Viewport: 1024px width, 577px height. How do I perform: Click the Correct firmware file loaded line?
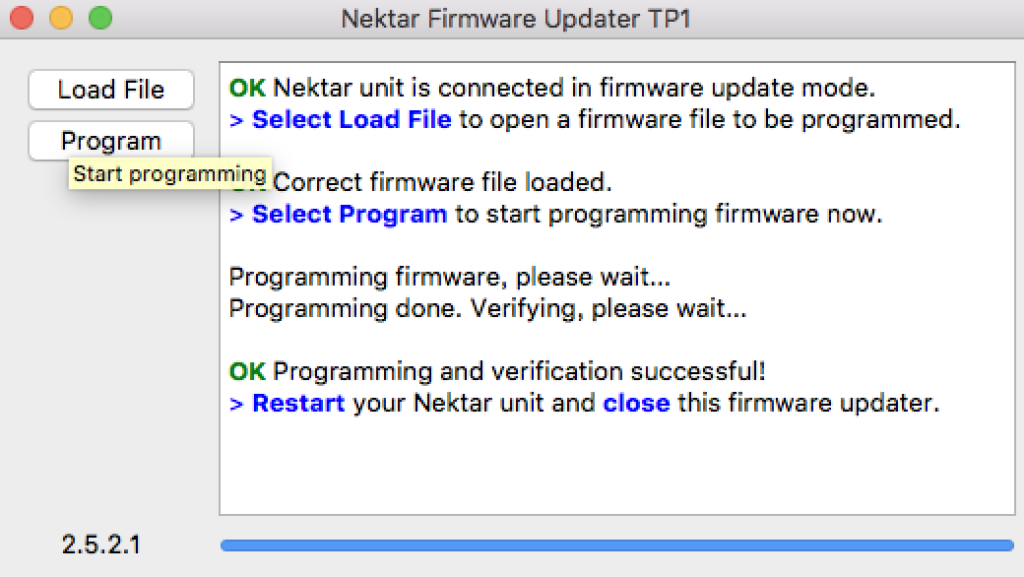[x=442, y=183]
